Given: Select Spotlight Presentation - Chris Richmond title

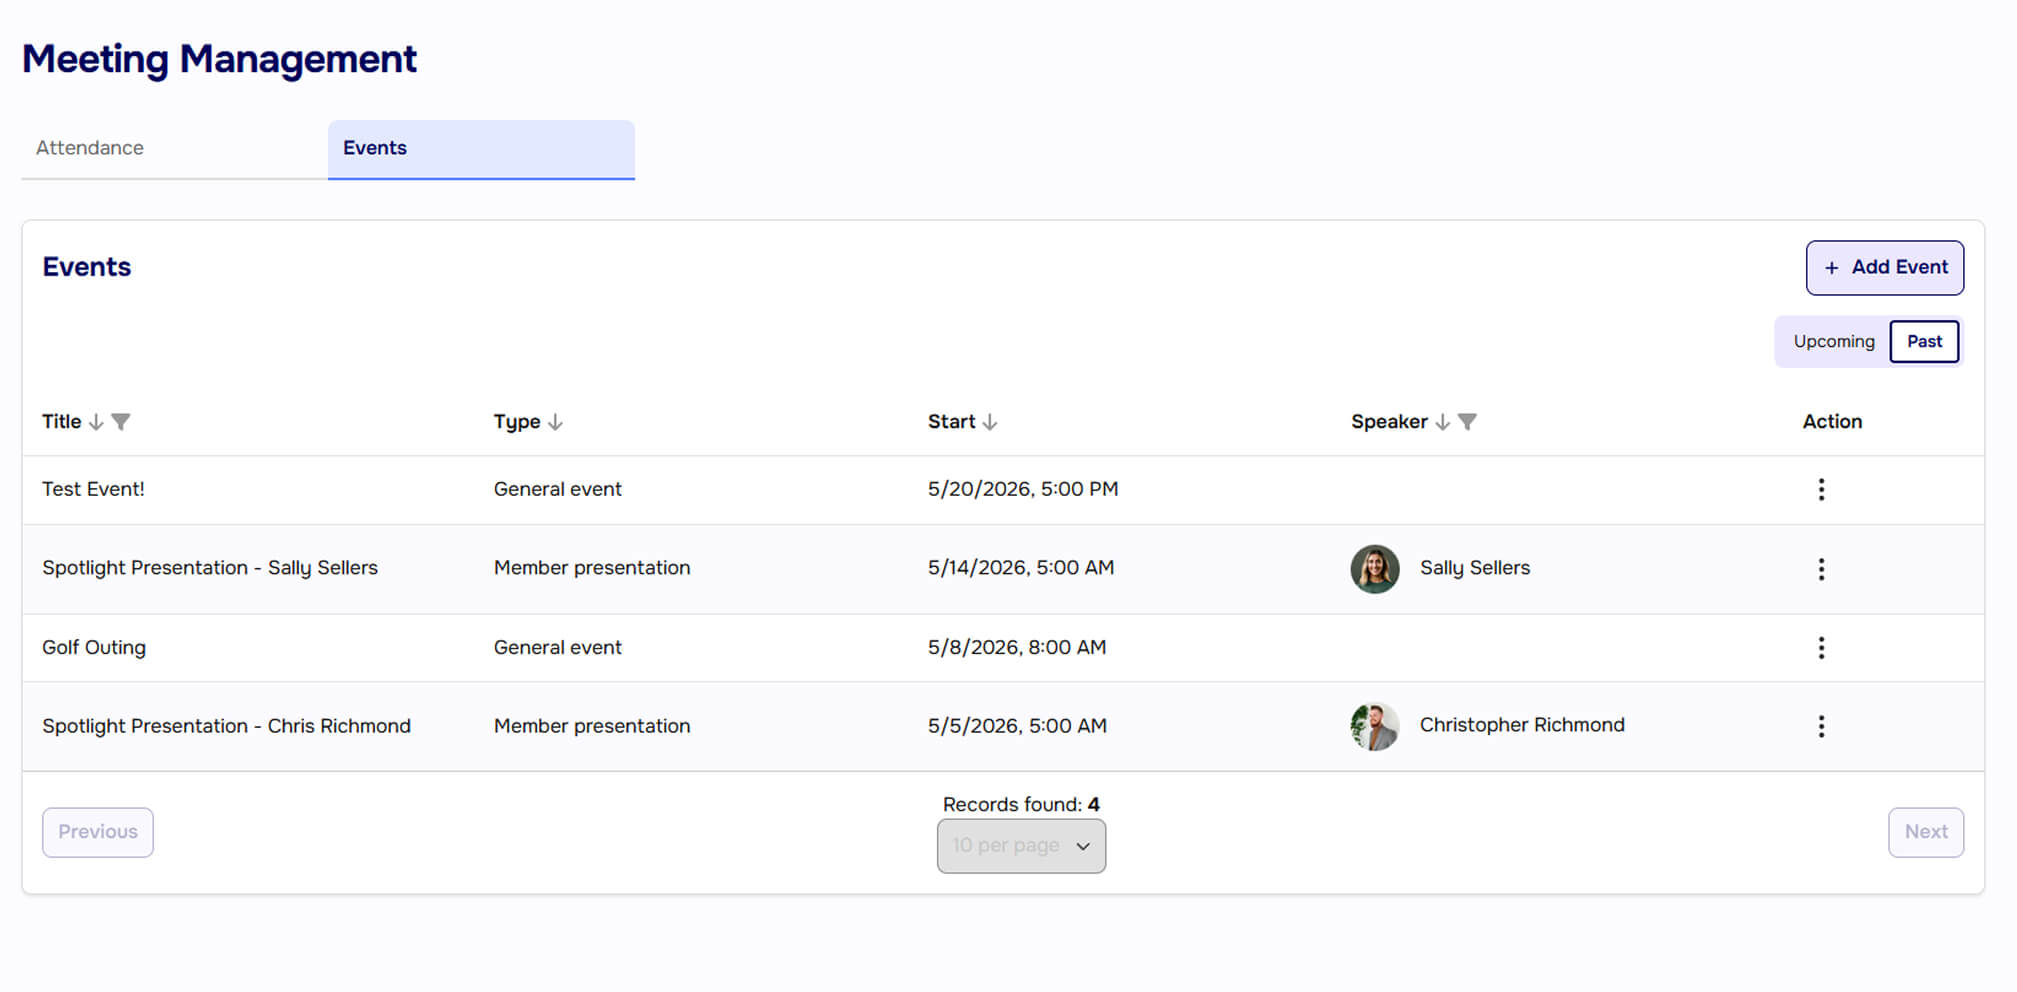Looking at the screenshot, I should pyautogui.click(x=226, y=726).
